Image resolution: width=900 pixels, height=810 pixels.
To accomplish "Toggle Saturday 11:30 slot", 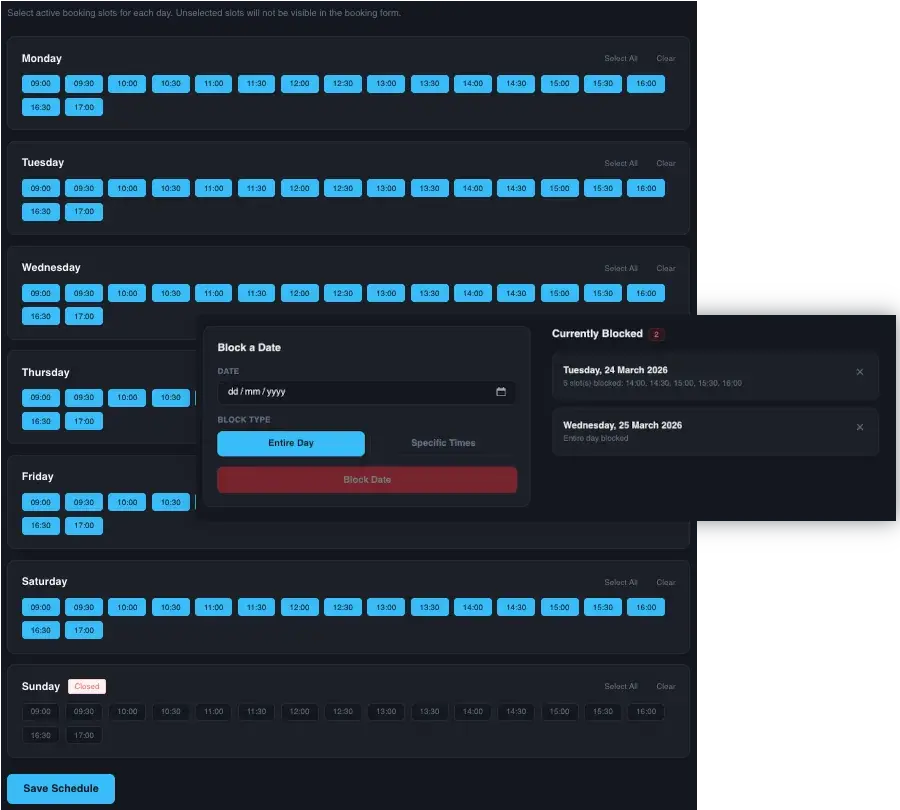I will (x=257, y=607).
